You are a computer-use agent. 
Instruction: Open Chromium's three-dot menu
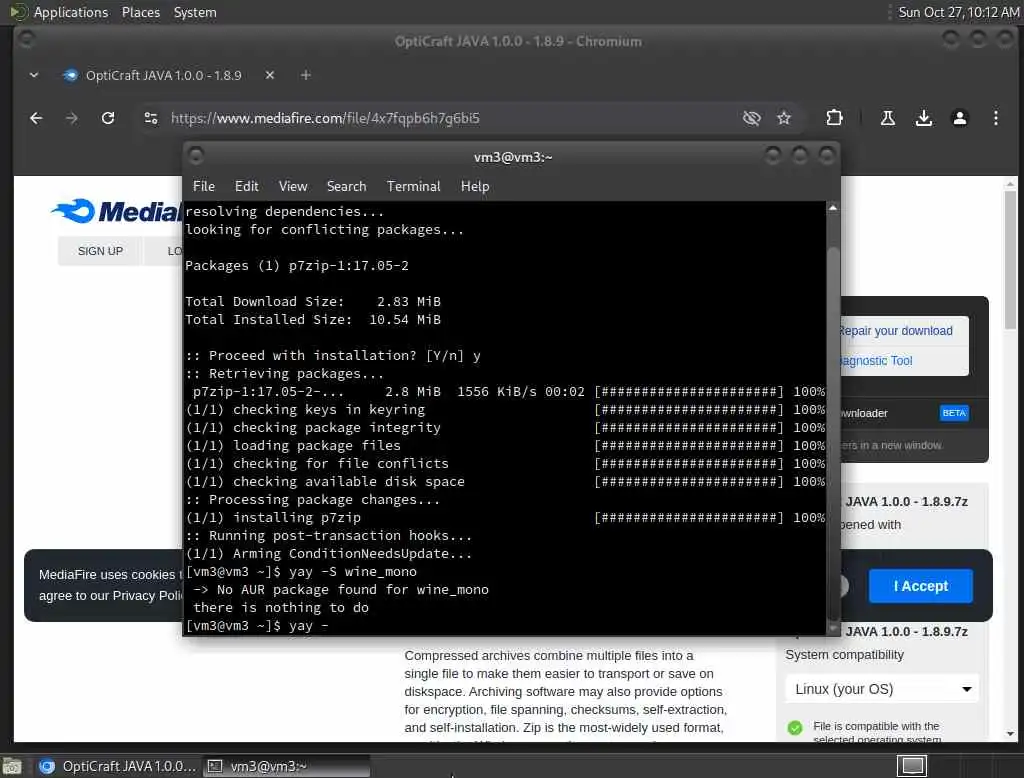click(995, 118)
